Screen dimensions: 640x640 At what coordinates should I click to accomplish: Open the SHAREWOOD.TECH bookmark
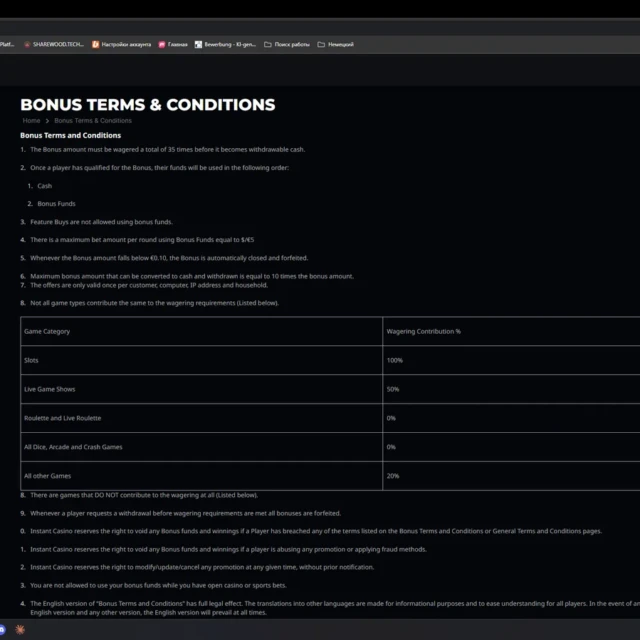(54, 44)
